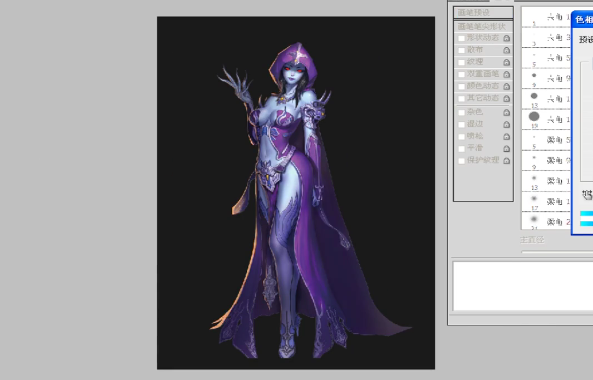Select the 画笔笔尖形状 brush tip shape section
The width and height of the screenshot is (593, 380).
click(x=483, y=26)
